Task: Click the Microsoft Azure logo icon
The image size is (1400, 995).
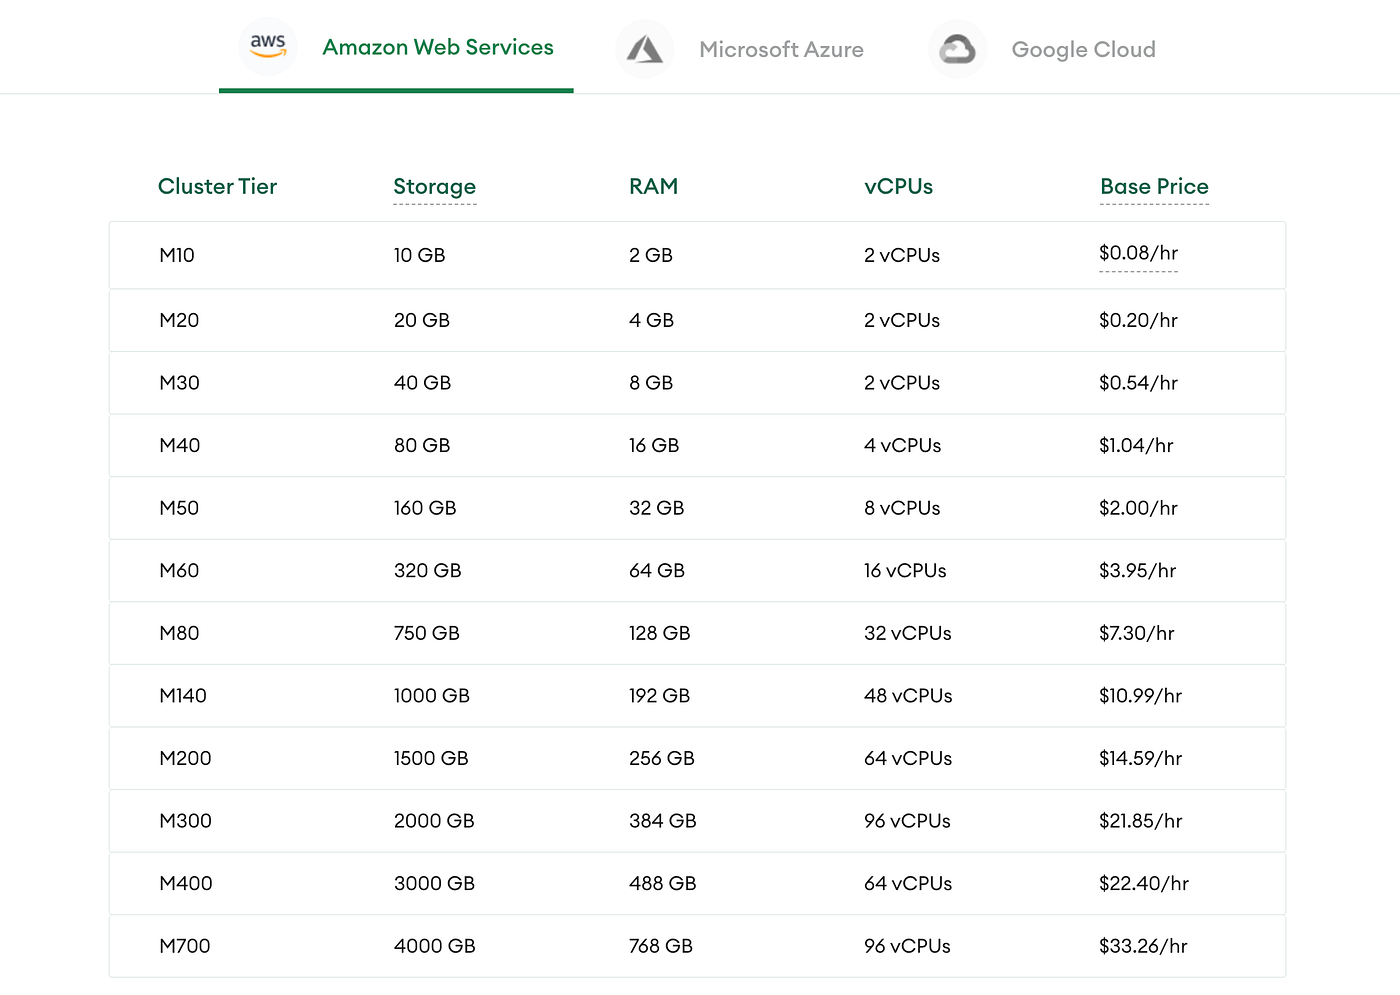Action: coord(645,49)
